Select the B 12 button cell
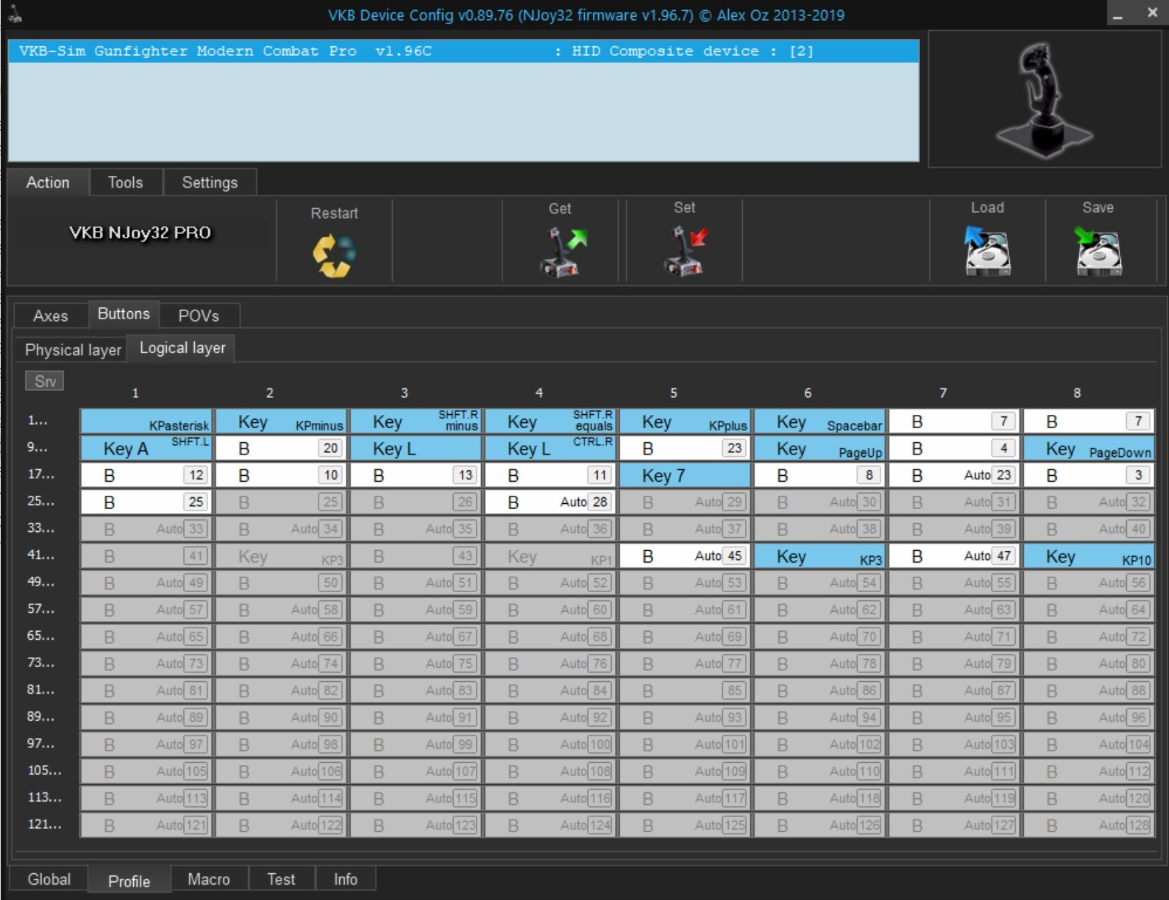The height and width of the screenshot is (900, 1169). pyautogui.click(x=146, y=475)
